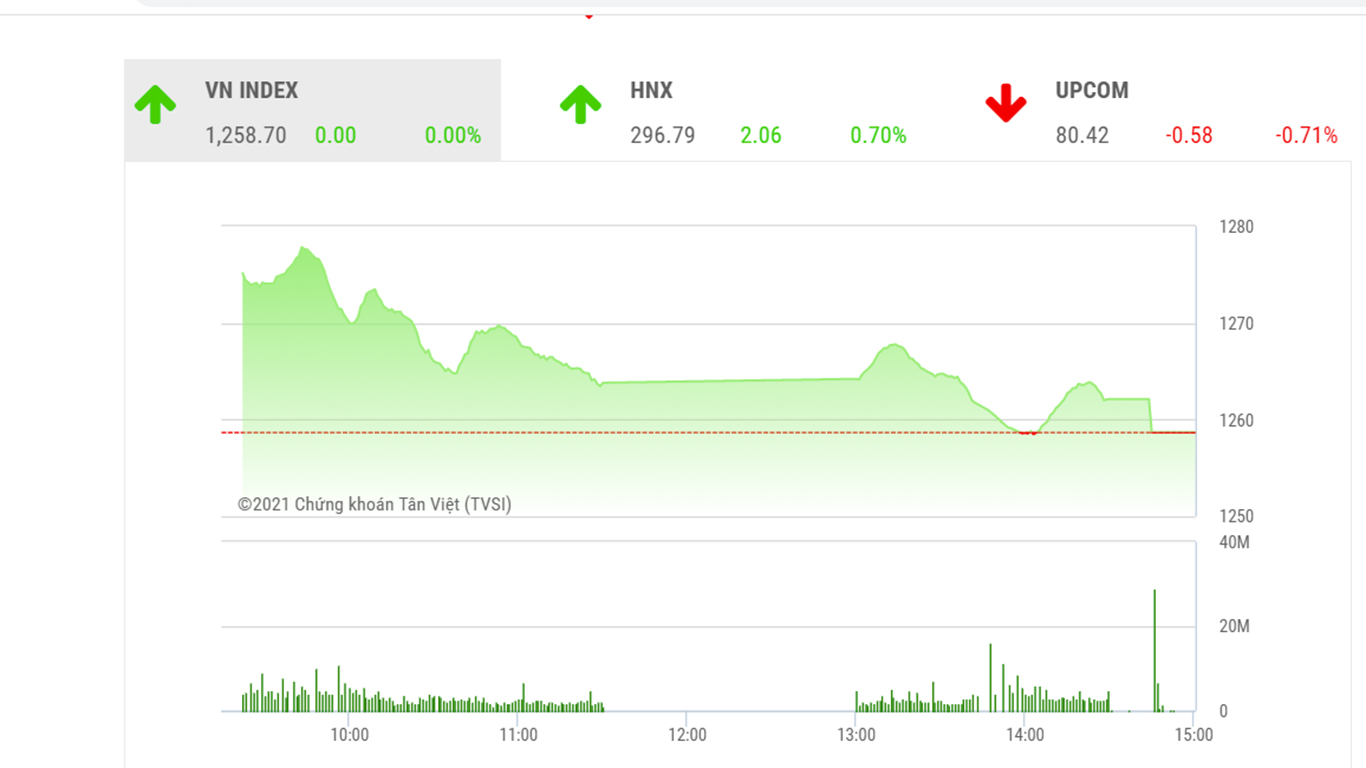Image resolution: width=1366 pixels, height=768 pixels.
Task: Click the 20M volume axis label
Action: (1235, 627)
